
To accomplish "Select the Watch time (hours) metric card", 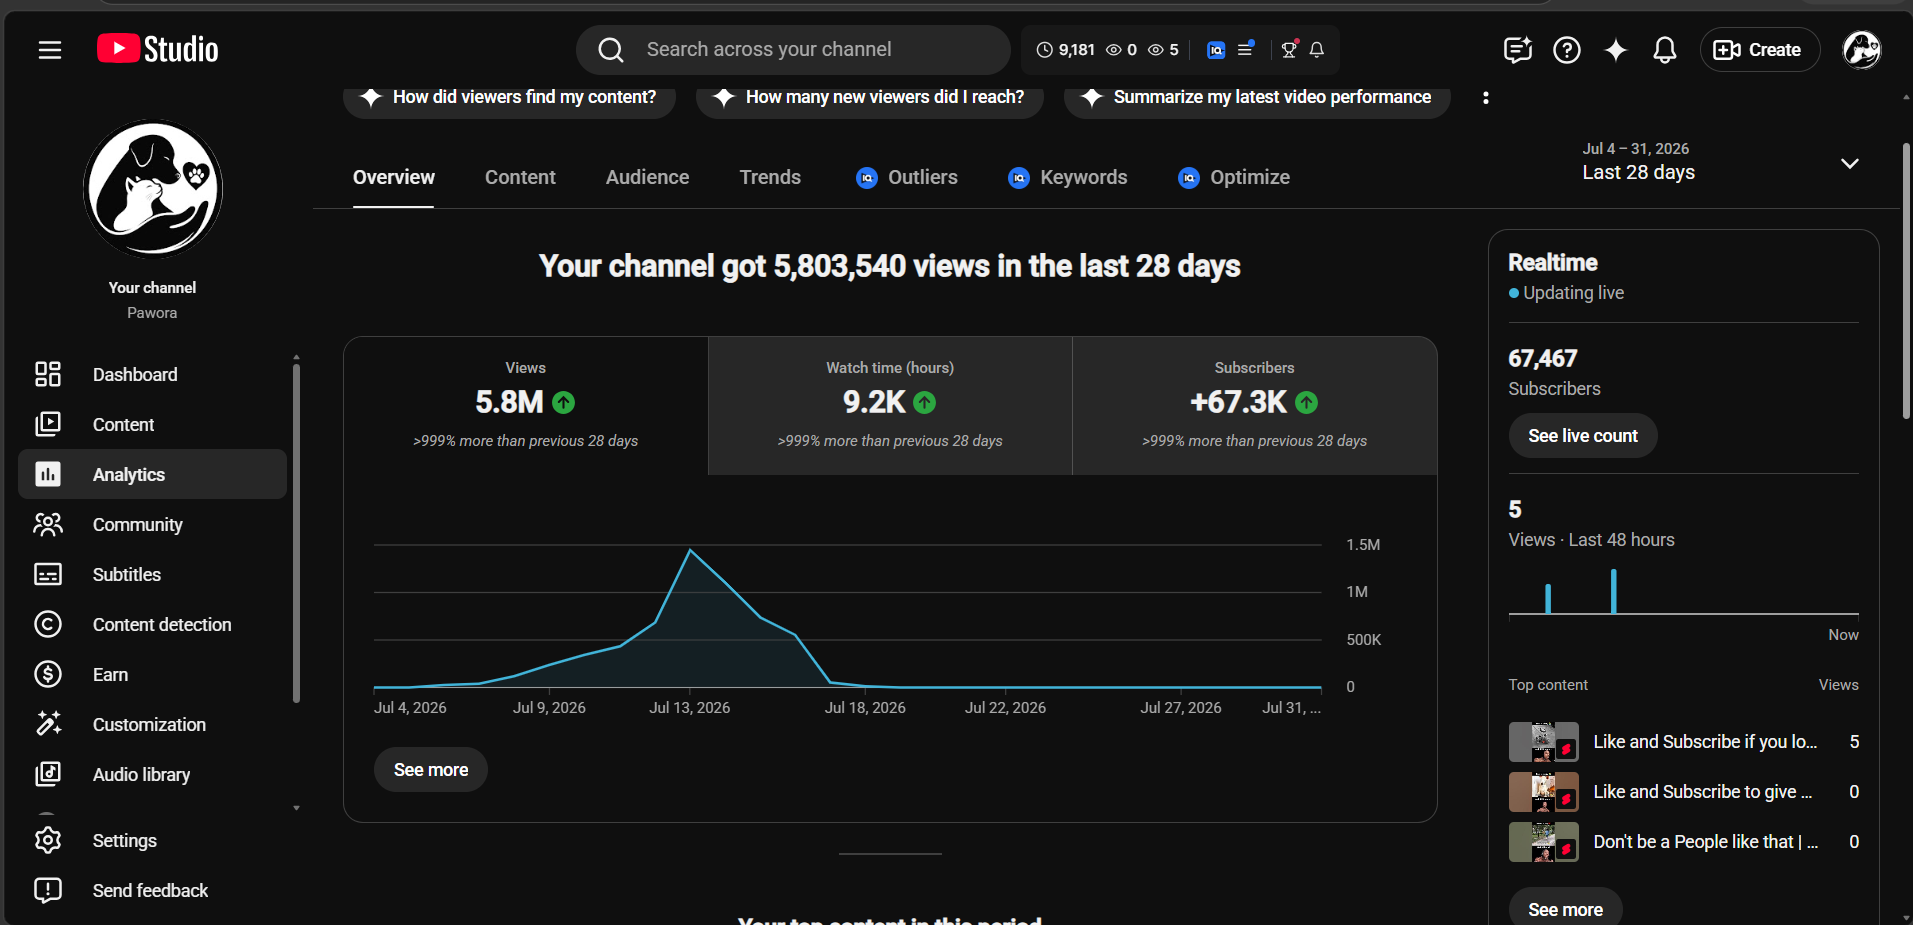I will tap(890, 406).
